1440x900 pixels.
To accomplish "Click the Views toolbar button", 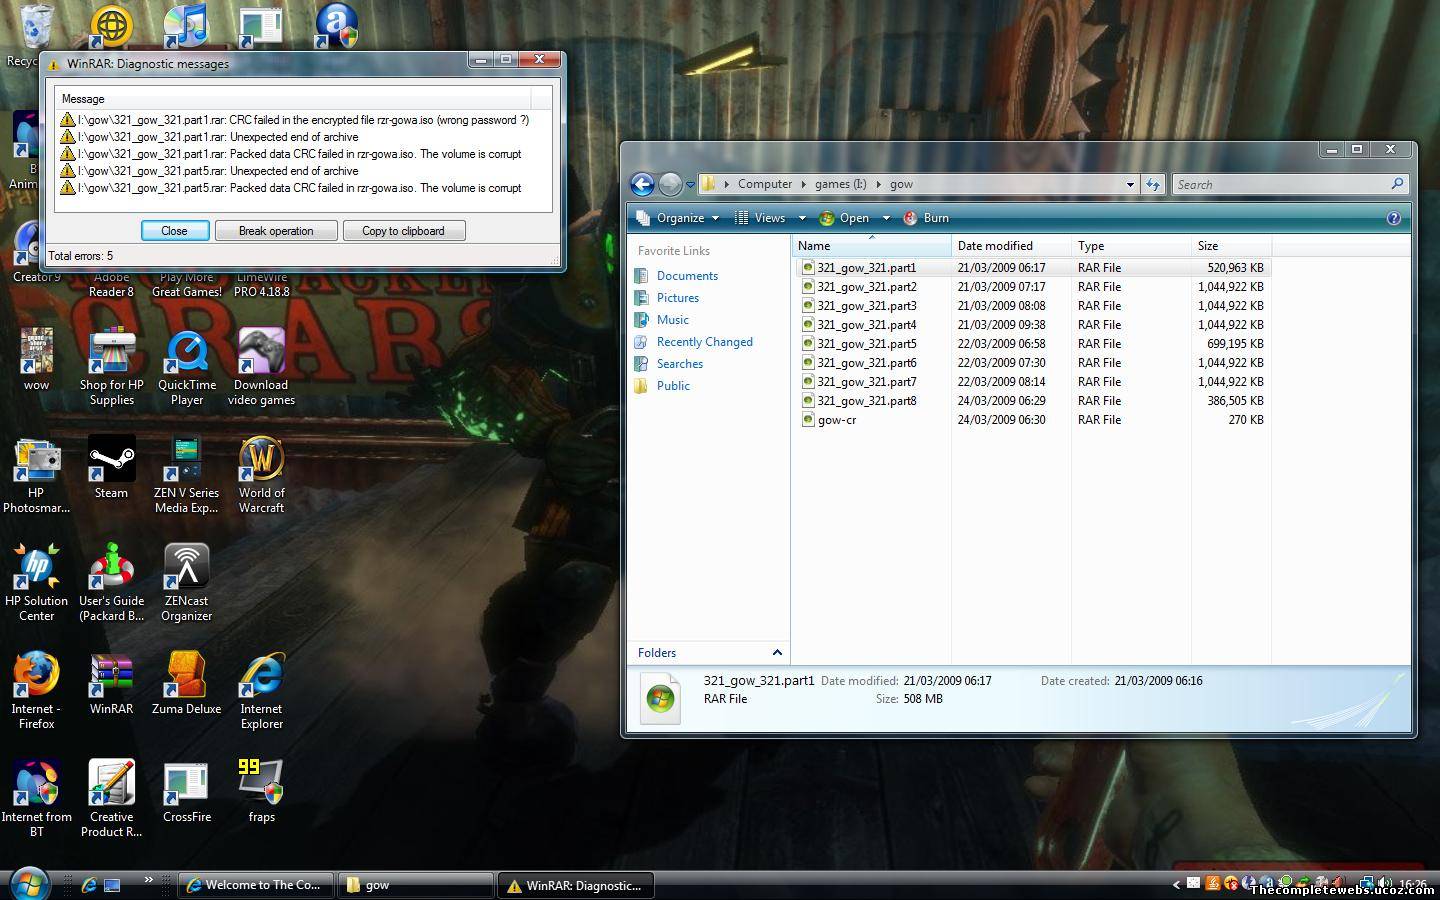I will pyautogui.click(x=761, y=218).
